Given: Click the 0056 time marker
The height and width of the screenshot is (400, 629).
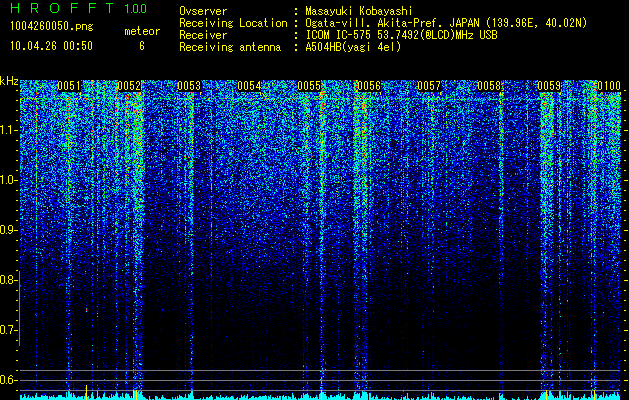Looking at the screenshot, I should (369, 86).
